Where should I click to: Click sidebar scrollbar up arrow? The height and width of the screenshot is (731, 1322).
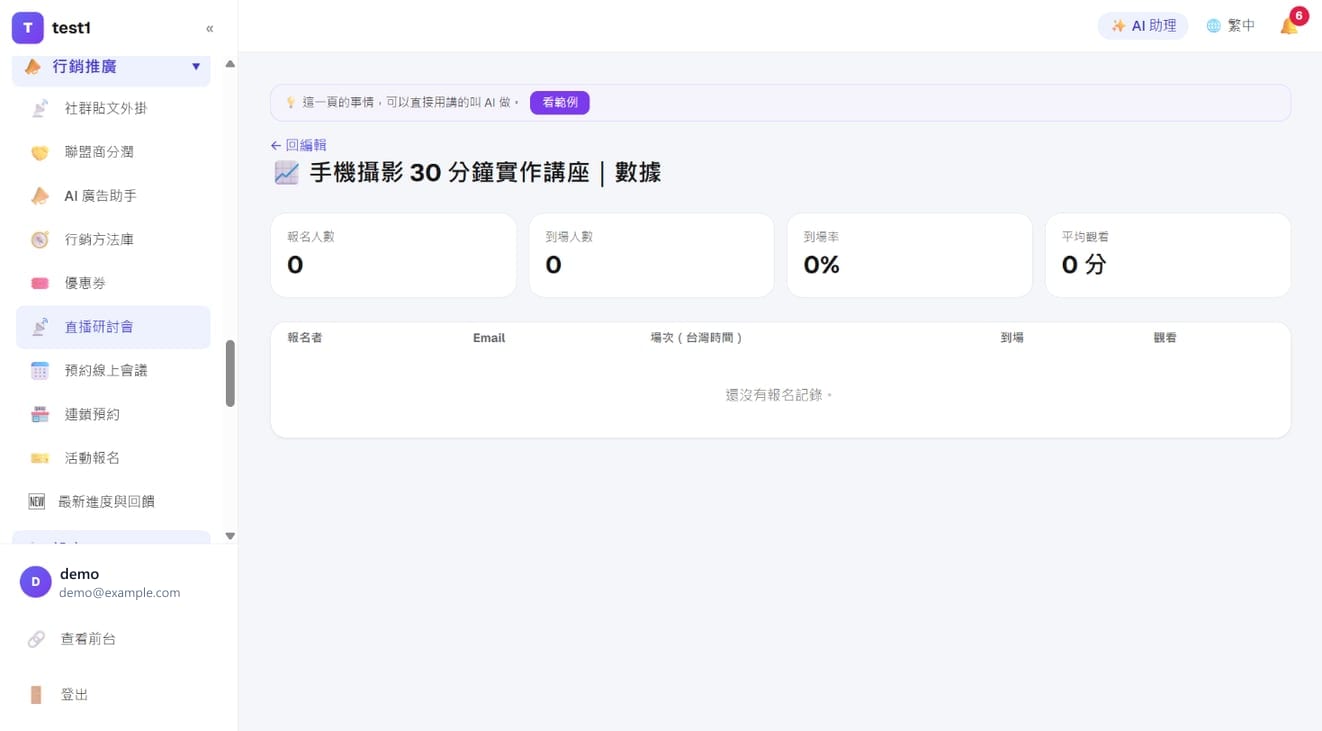(x=230, y=64)
